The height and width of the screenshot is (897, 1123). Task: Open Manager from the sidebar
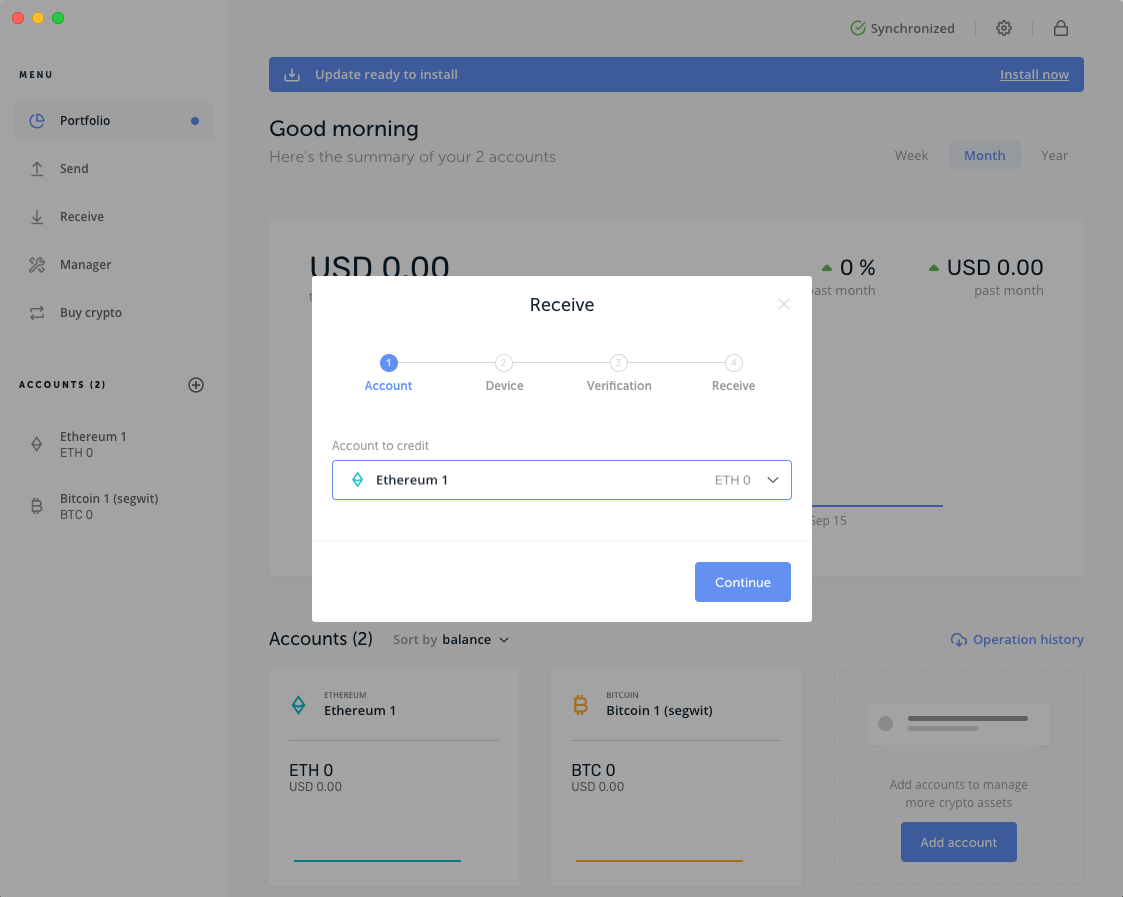click(x=37, y=264)
